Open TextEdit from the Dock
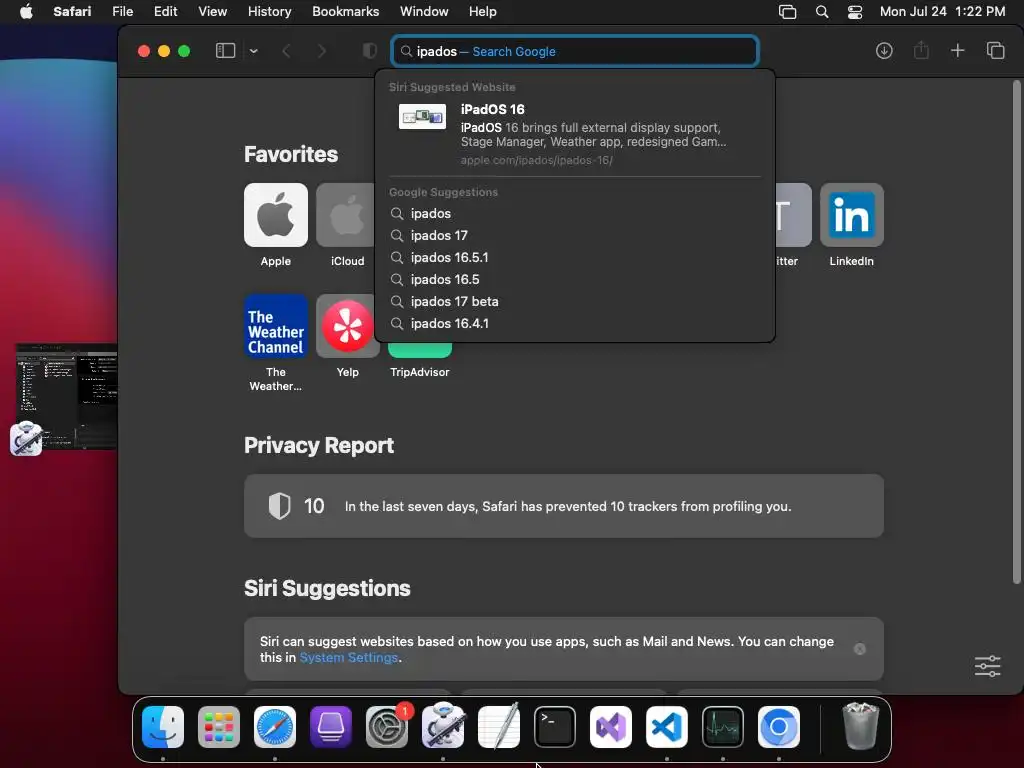The width and height of the screenshot is (1024, 768). click(499, 726)
